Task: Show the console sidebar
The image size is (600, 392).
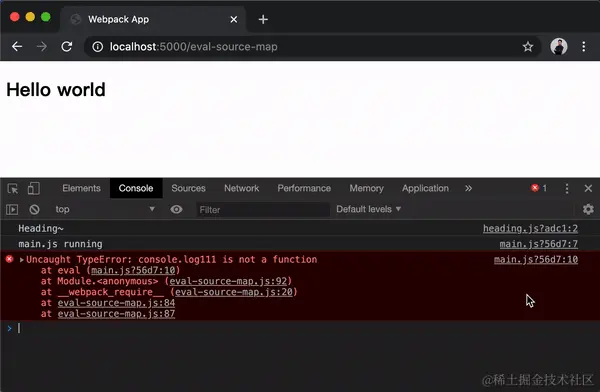Action: pyautogui.click(x=12, y=209)
